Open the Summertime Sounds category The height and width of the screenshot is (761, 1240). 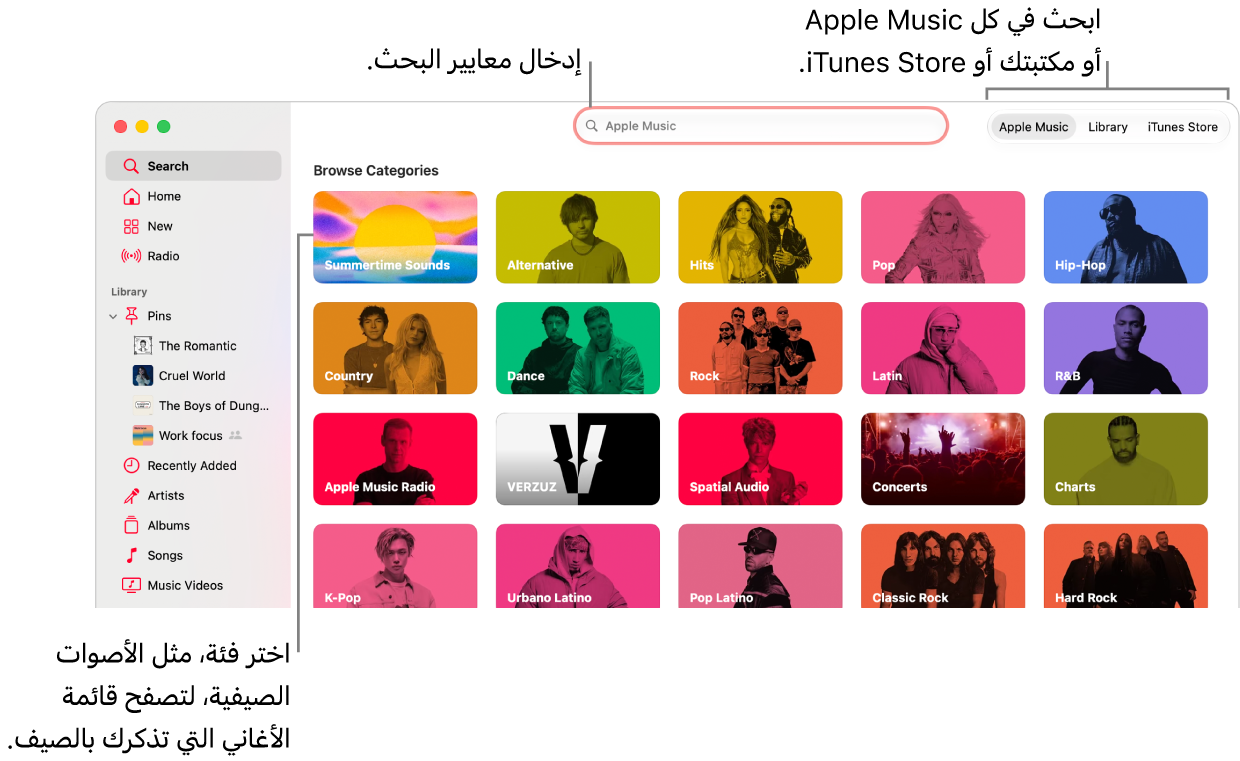[x=395, y=237]
